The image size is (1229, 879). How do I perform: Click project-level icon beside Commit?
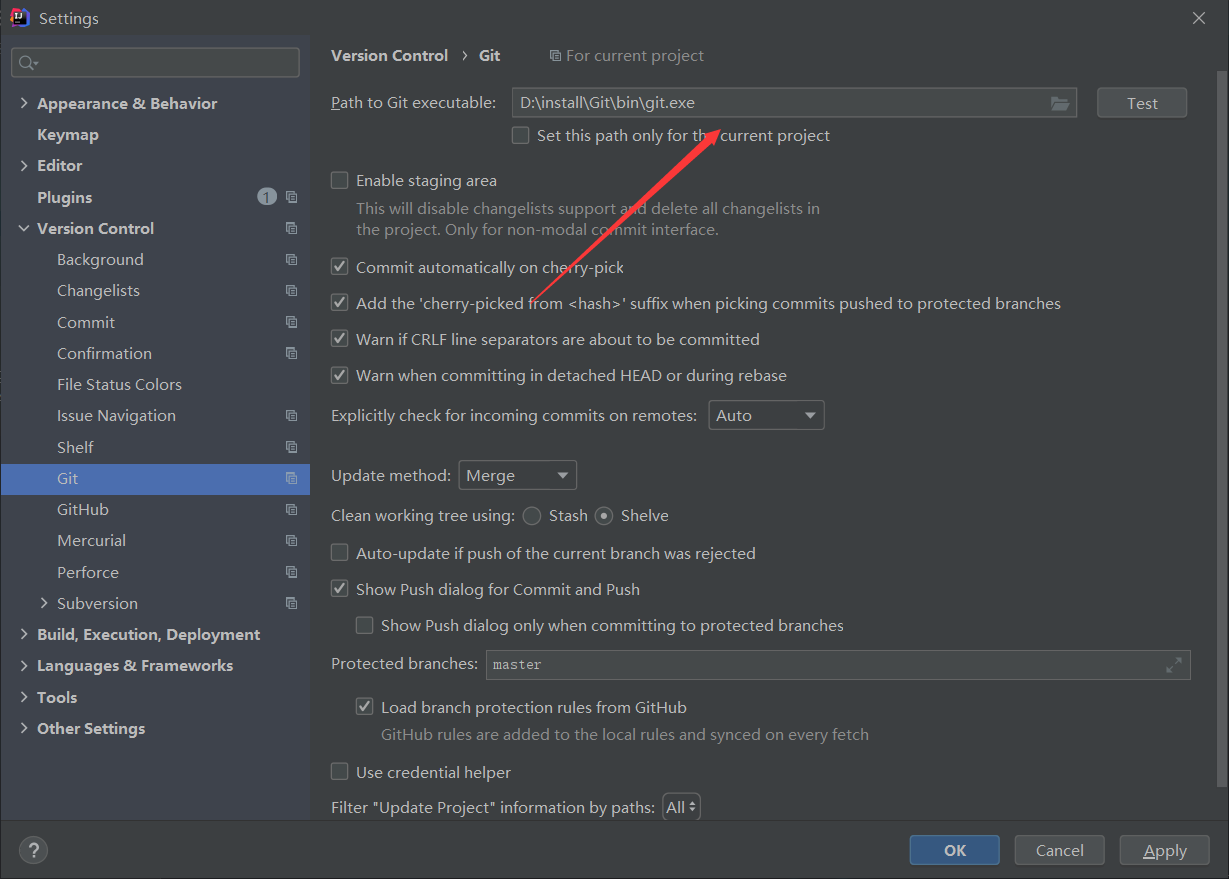pos(291,322)
